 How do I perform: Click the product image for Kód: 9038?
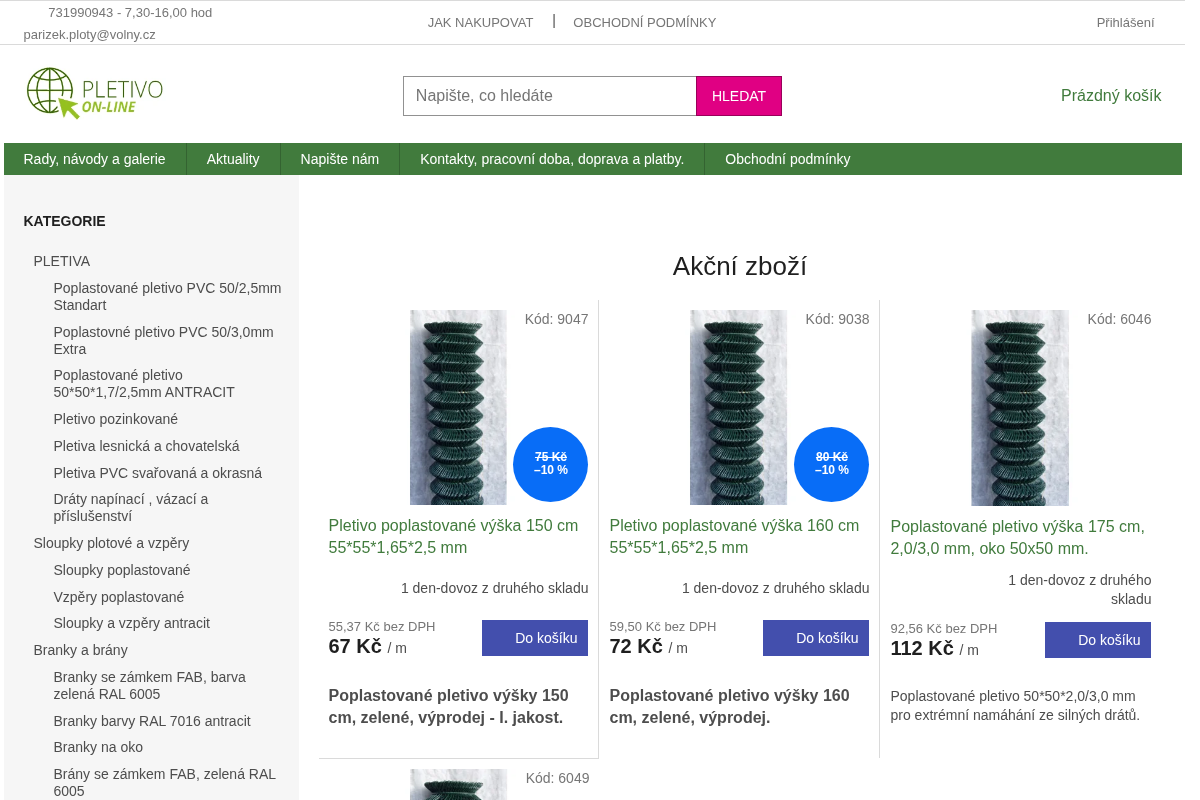point(738,407)
